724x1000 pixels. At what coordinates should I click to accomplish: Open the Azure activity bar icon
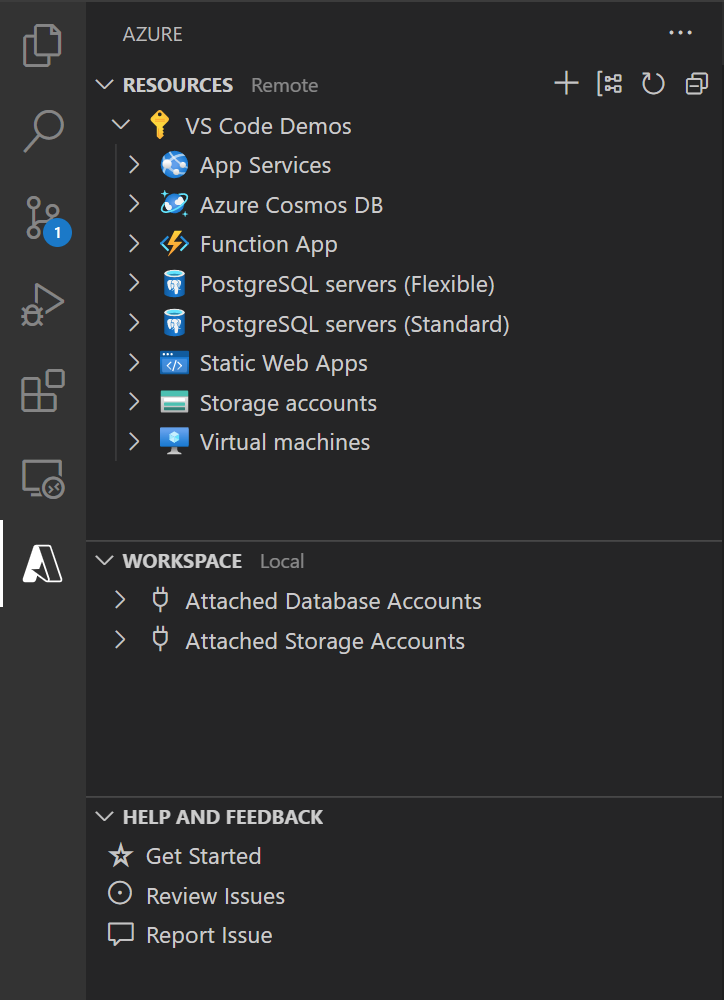(x=42, y=565)
